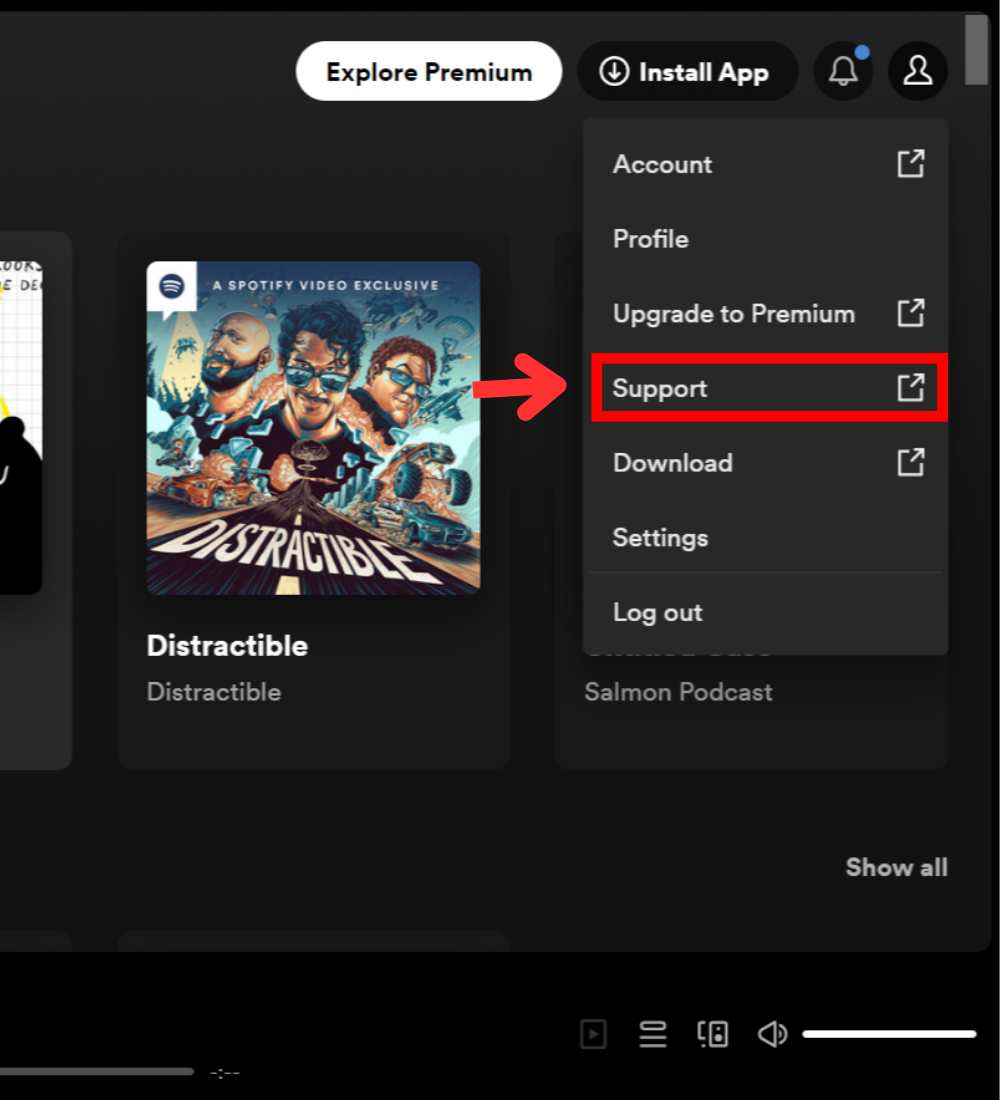Open Settings in the user menu
The width and height of the screenshot is (1000, 1100).
point(660,537)
